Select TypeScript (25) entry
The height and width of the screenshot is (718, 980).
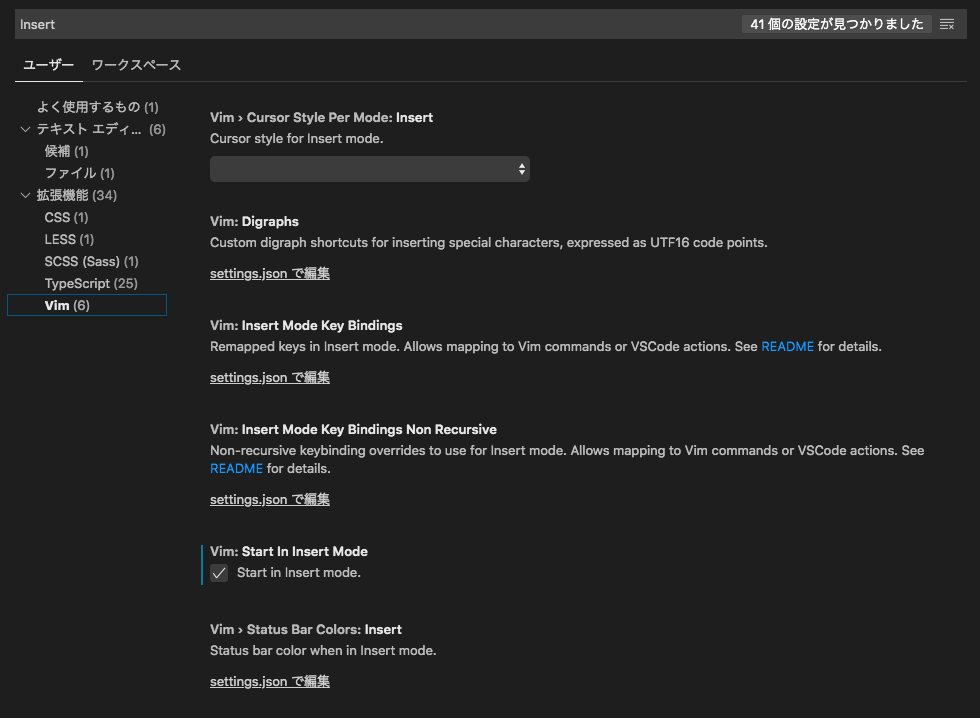click(91, 284)
